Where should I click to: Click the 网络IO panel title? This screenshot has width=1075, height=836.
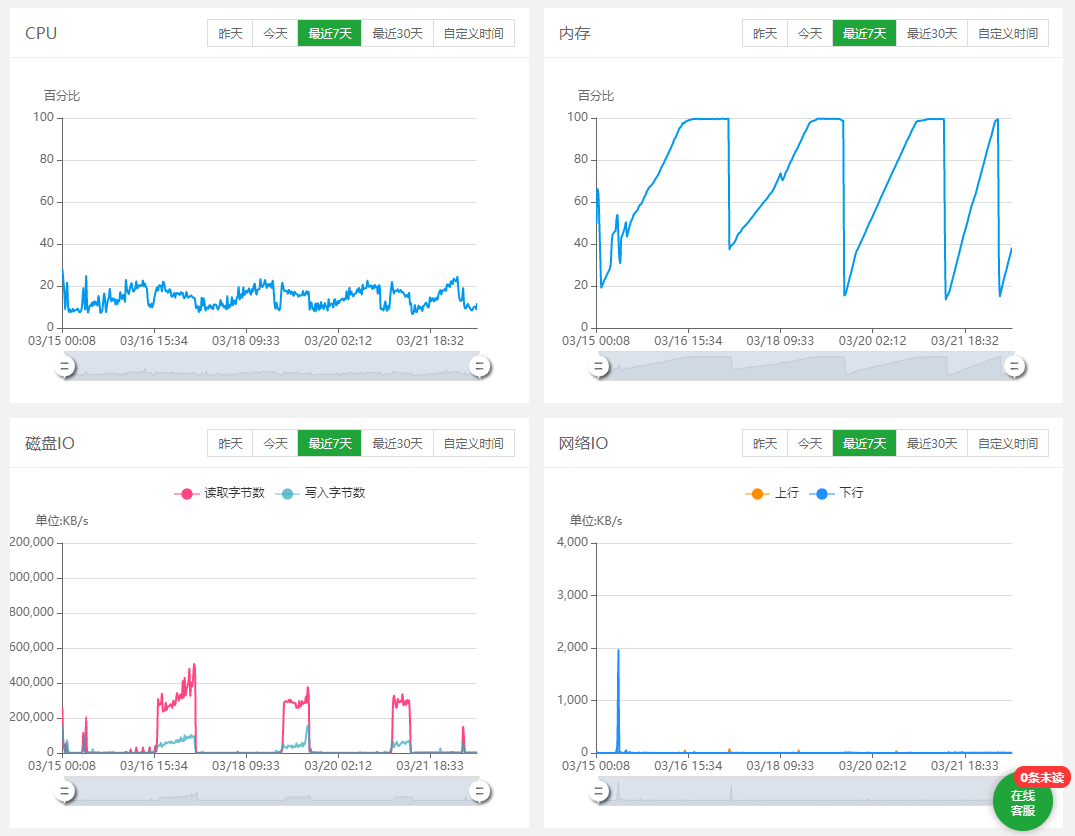pos(583,444)
